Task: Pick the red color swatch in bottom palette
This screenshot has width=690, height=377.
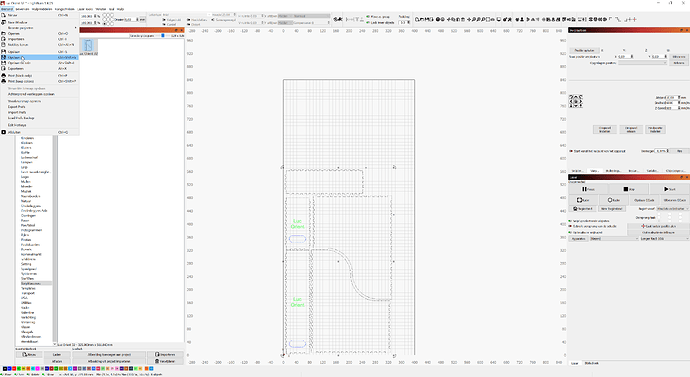Action: click(14, 369)
